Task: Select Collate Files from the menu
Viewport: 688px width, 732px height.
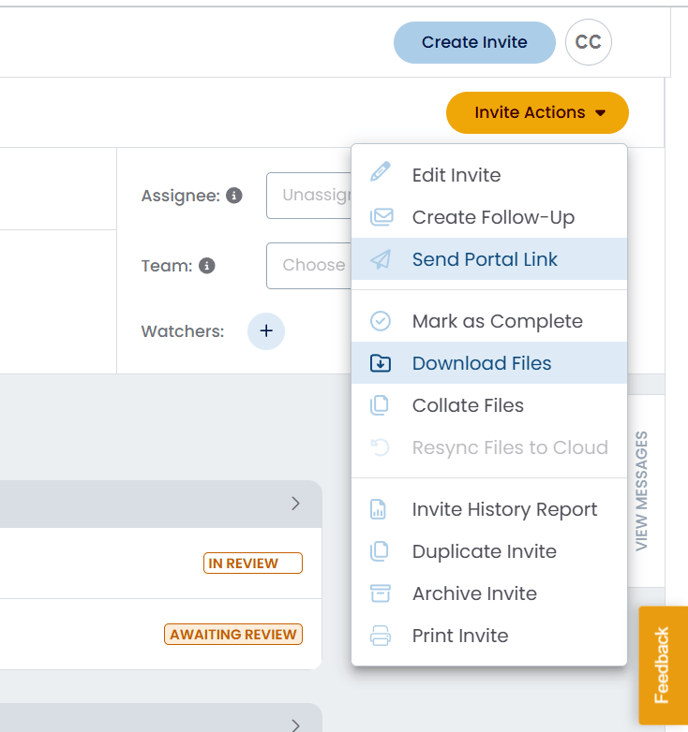Action: click(468, 405)
